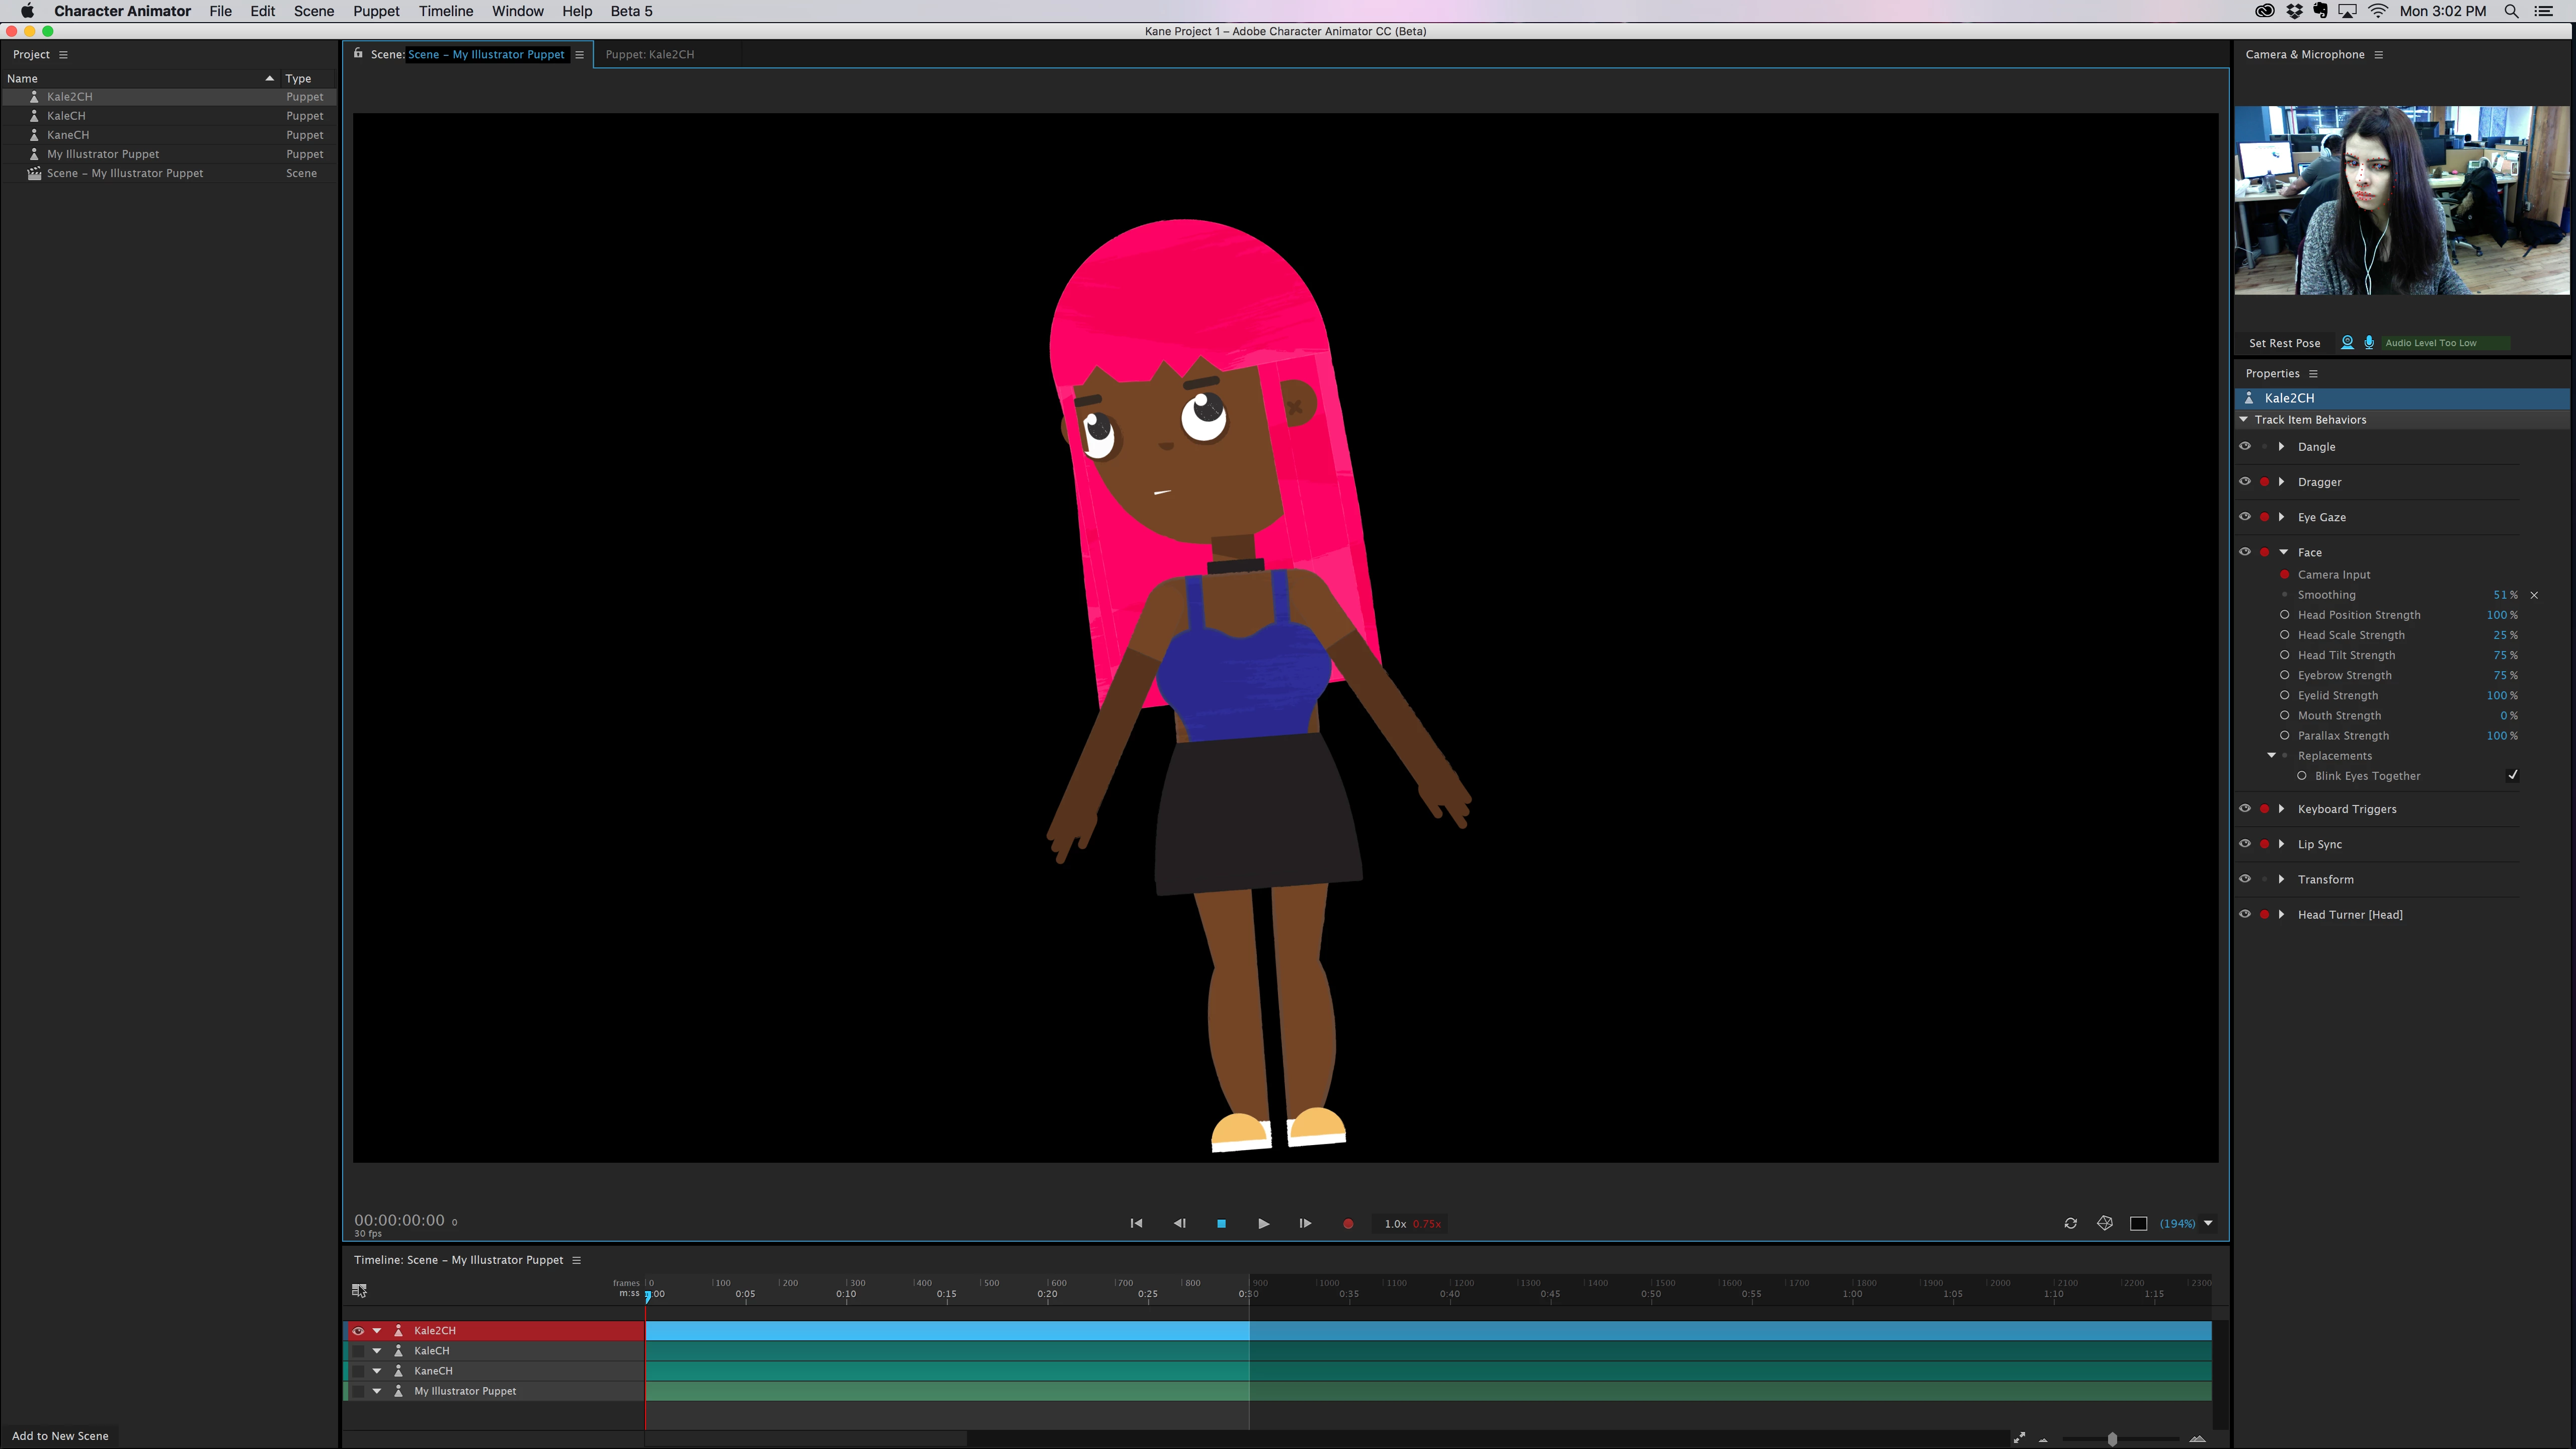
Task: Adjust the timeline zoom slider
Action: (2112, 1439)
